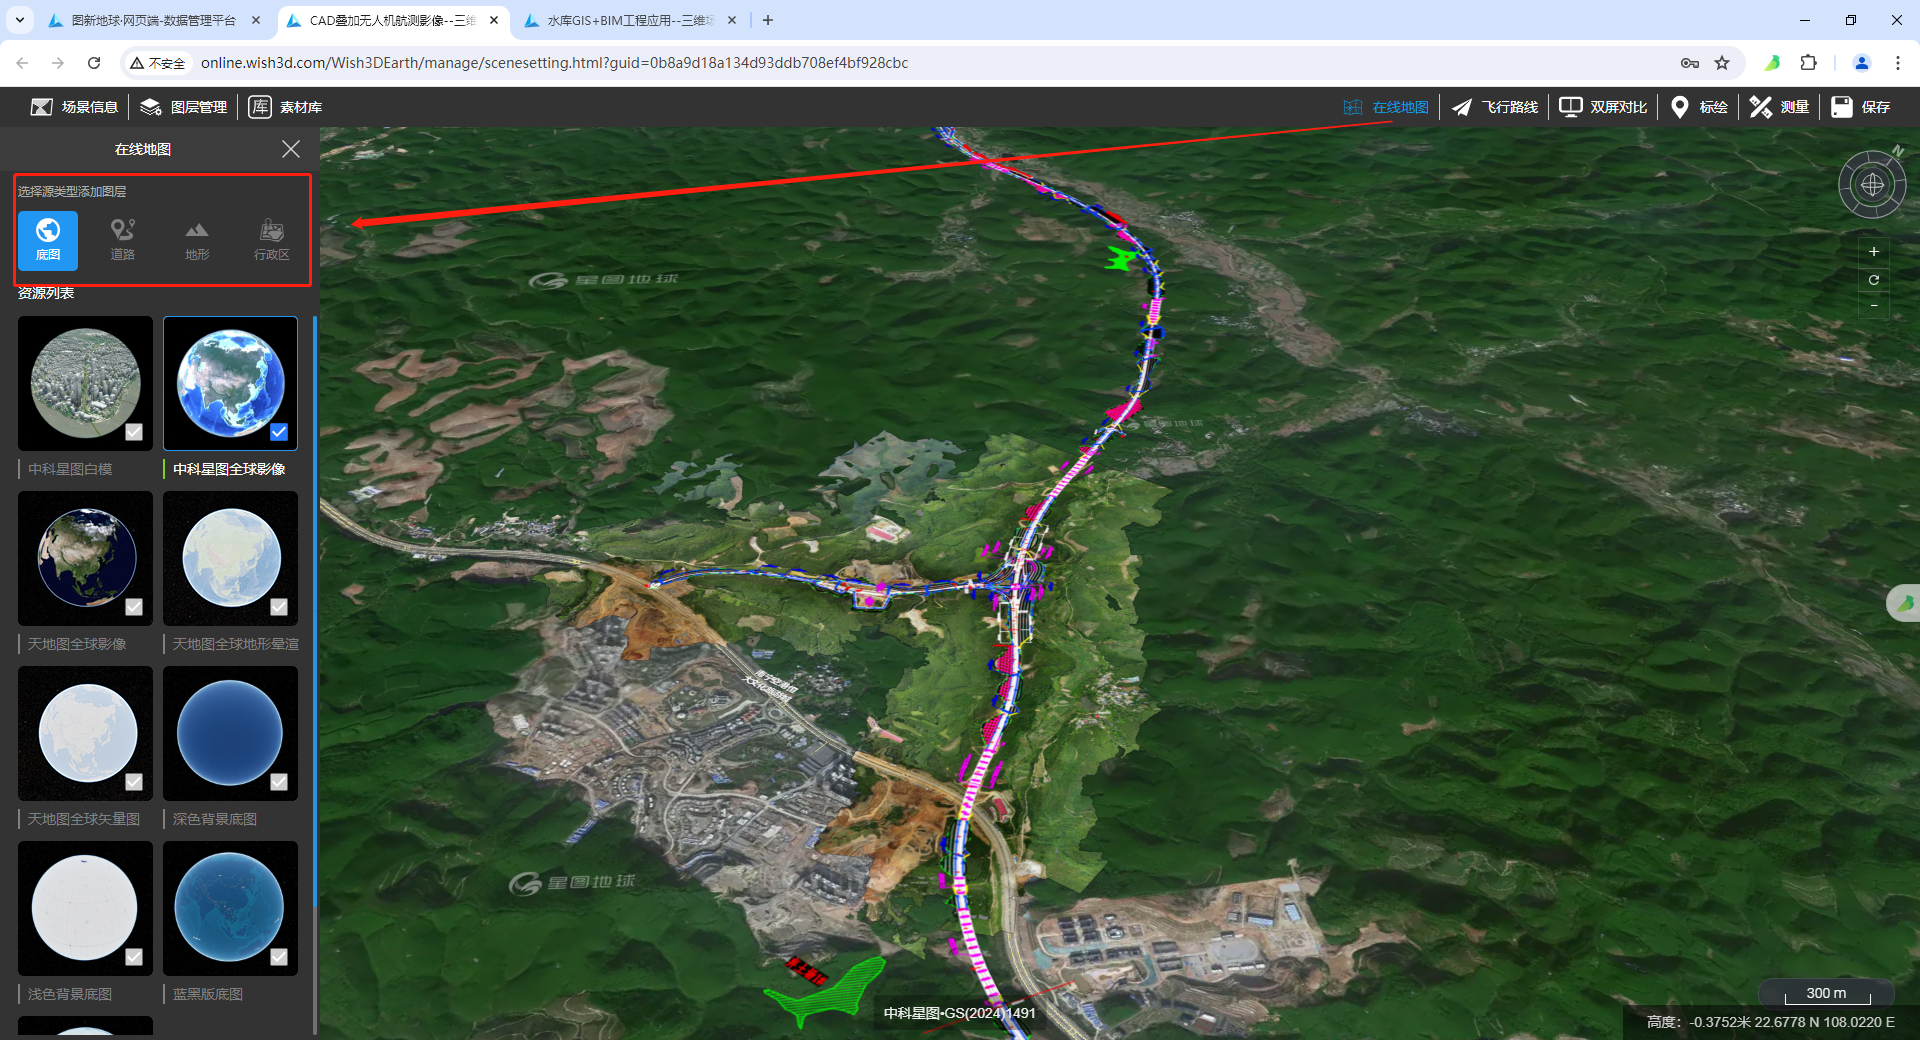Select the 底图 basemap source type
The image size is (1920, 1040).
[x=48, y=241]
